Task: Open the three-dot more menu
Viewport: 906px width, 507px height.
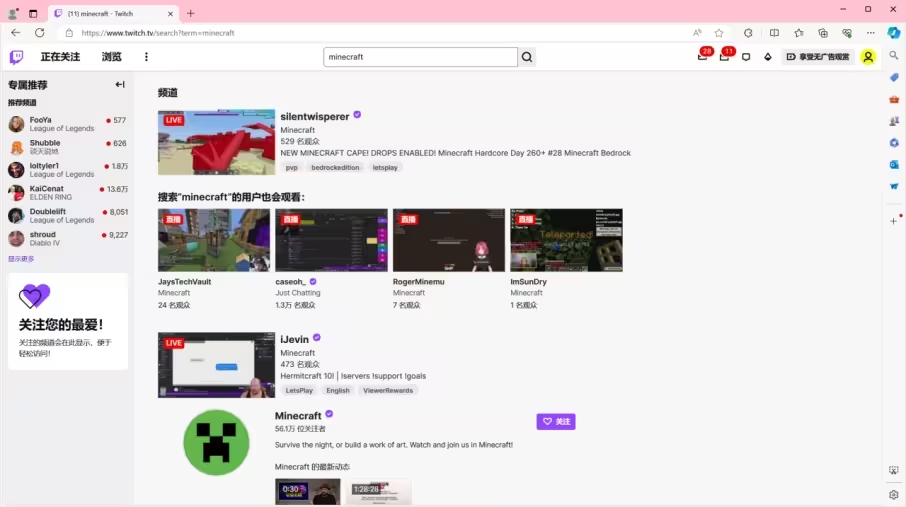Action: 146,57
